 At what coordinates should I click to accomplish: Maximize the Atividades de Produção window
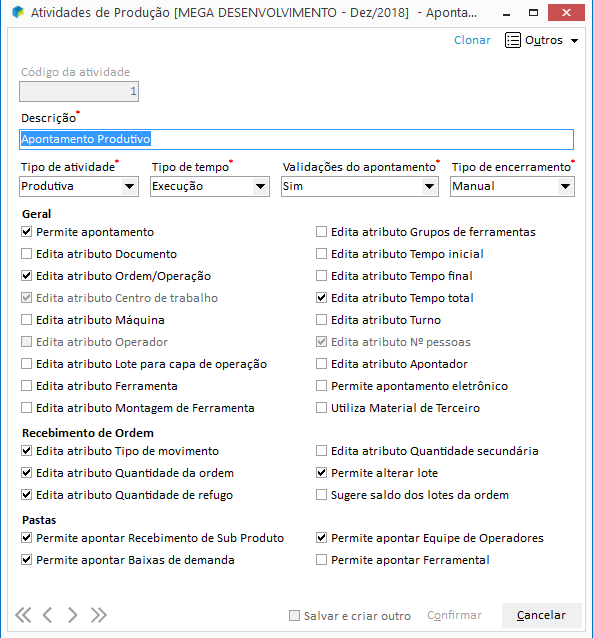coord(533,13)
